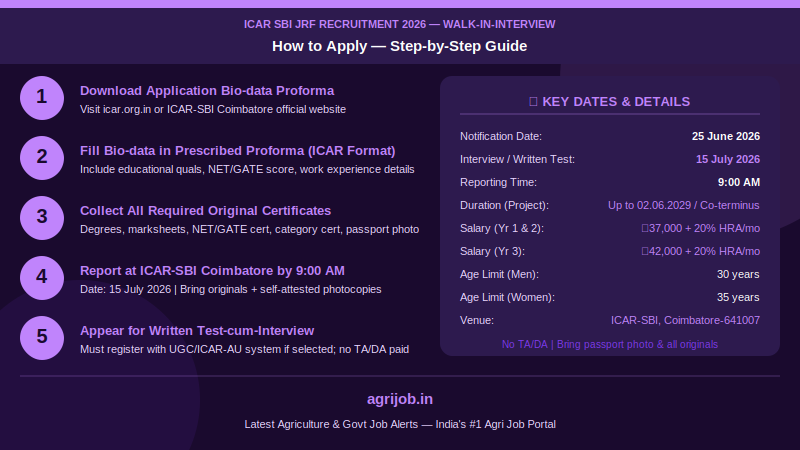Click 'Appear for Written Test-cum-Interview' heading
800x450 pixels.
point(197,331)
